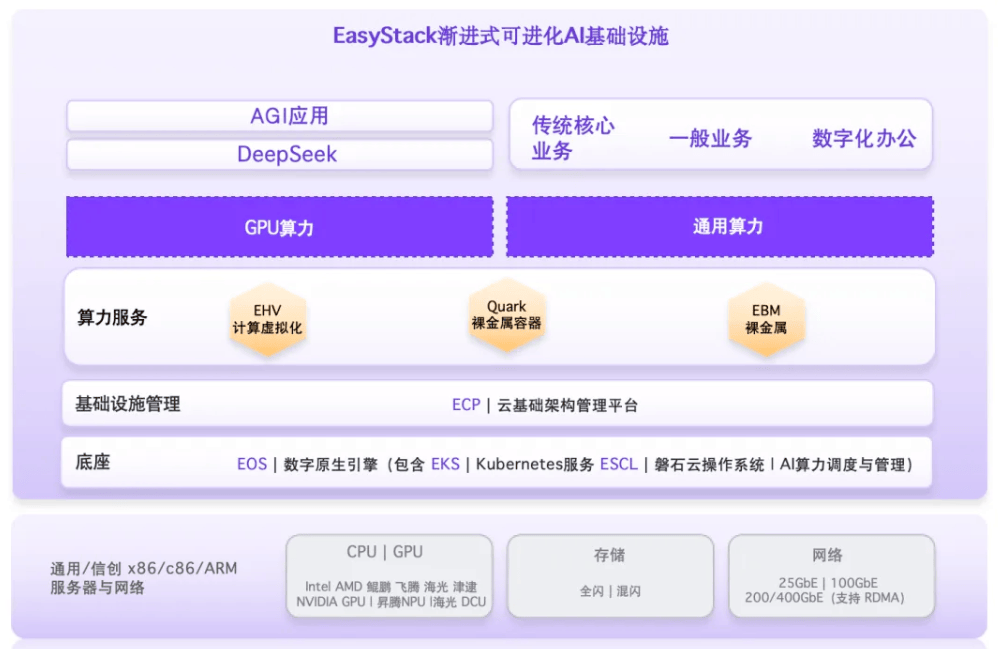Select the EHV 计算虚拟化 hexagon icon
This screenshot has width=998, height=649.
tap(267, 318)
